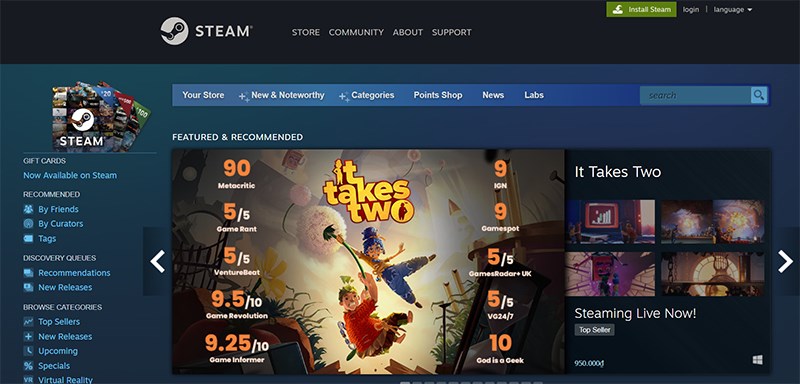
Task: Open the language dropdown
Action: 733,10
